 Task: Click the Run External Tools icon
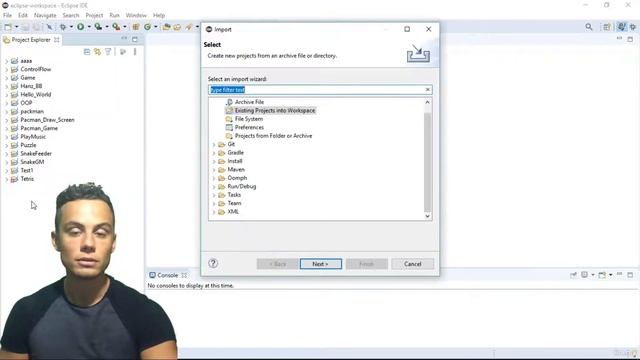coord(116,27)
